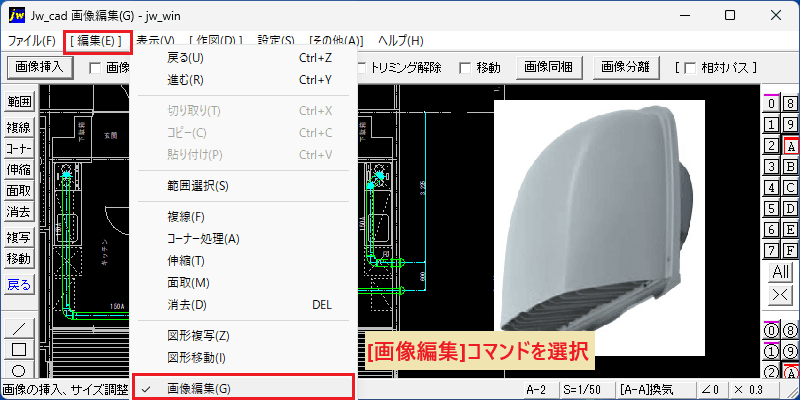Open the ヘルプ(H) menu
Screen dimensions: 800x400
click(x=401, y=41)
